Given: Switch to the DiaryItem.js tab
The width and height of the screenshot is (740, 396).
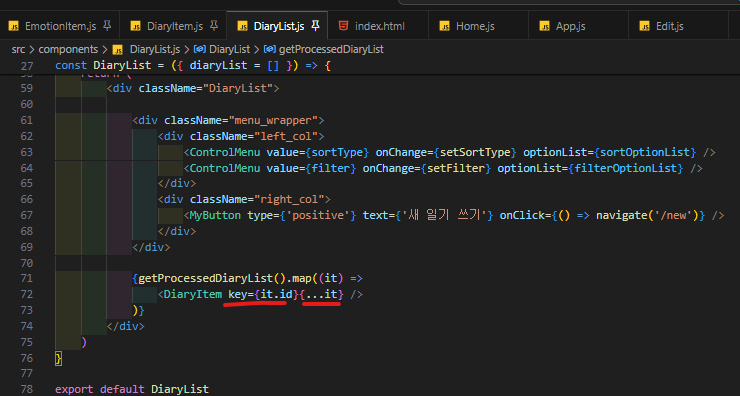Looking at the screenshot, I should coord(173,26).
